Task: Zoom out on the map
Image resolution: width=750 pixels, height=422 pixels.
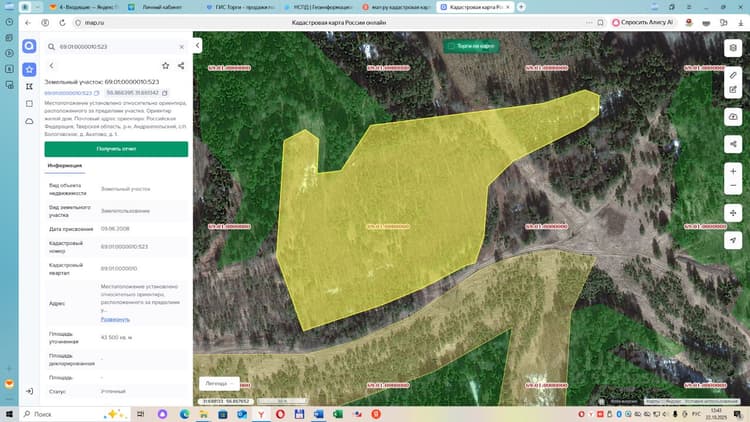Action: 733,186
